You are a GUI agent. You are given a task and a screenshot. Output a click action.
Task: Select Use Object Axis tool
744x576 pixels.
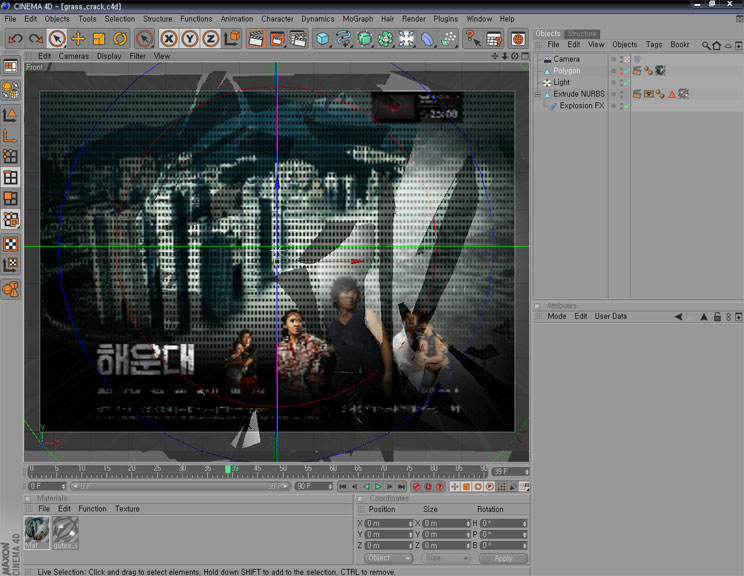[10, 136]
